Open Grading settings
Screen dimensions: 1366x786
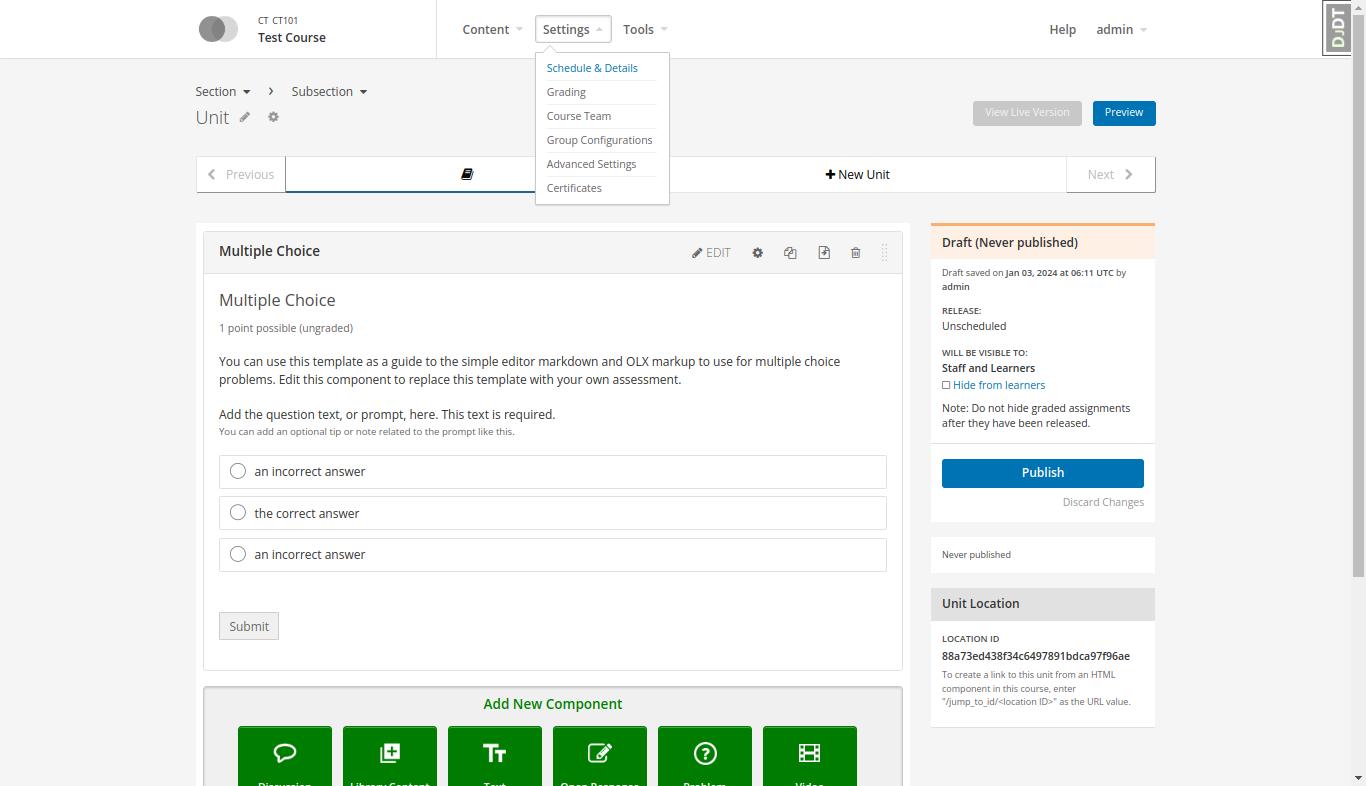[x=566, y=92]
